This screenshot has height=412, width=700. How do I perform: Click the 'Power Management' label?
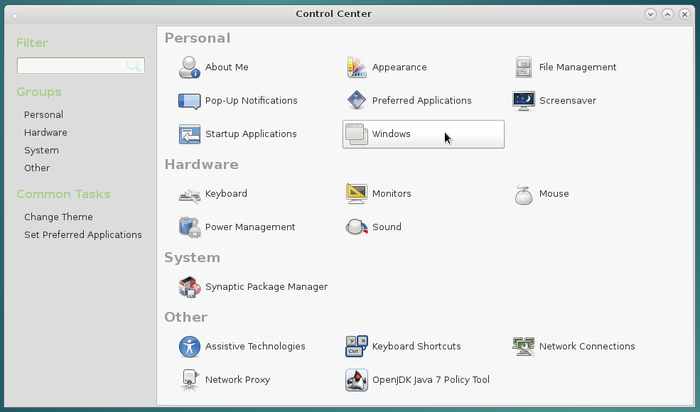click(x=250, y=227)
